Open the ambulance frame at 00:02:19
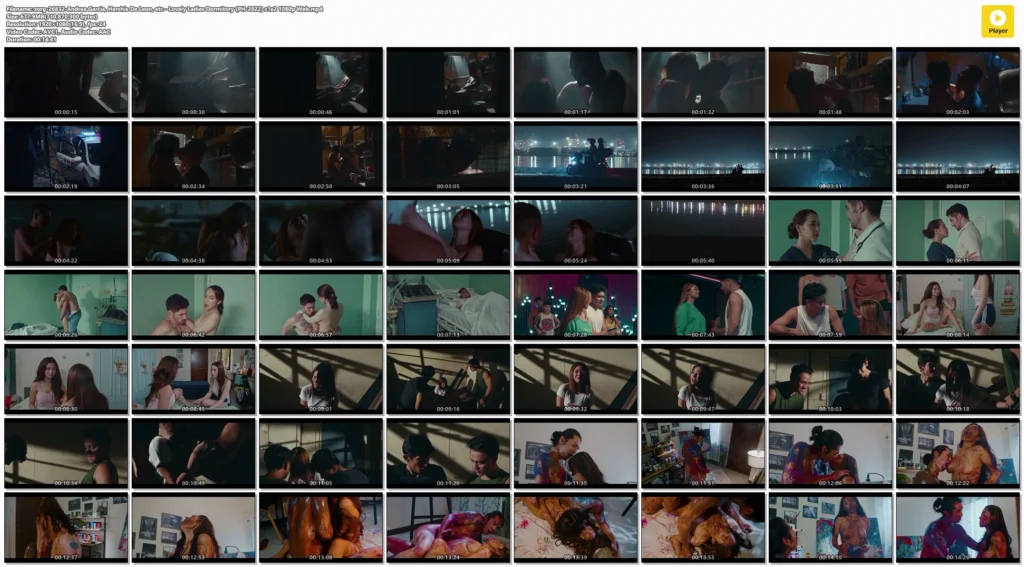 click(x=66, y=156)
